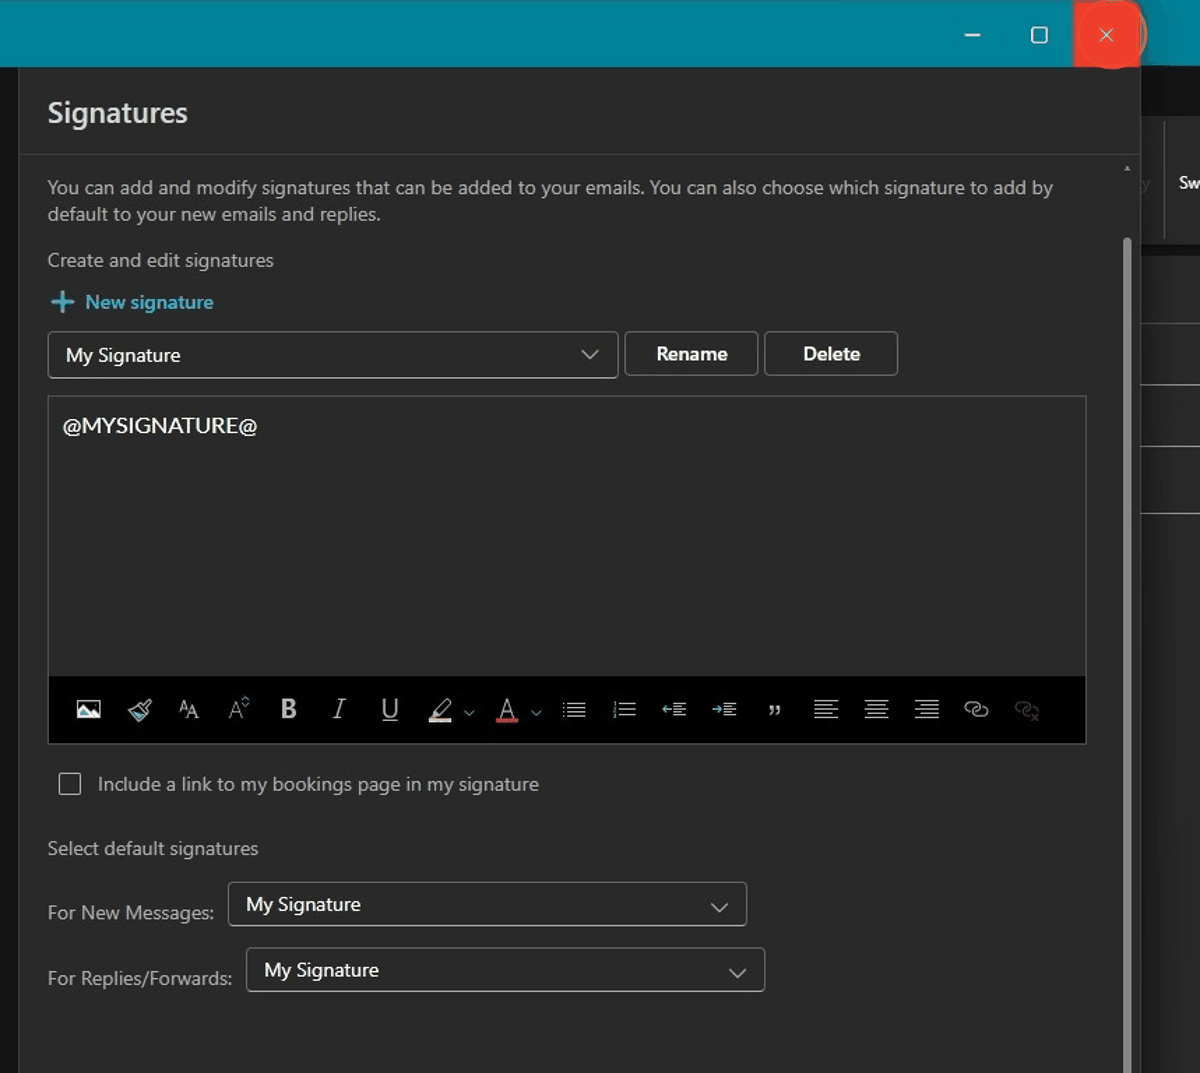
Task: Align text left
Action: point(826,709)
